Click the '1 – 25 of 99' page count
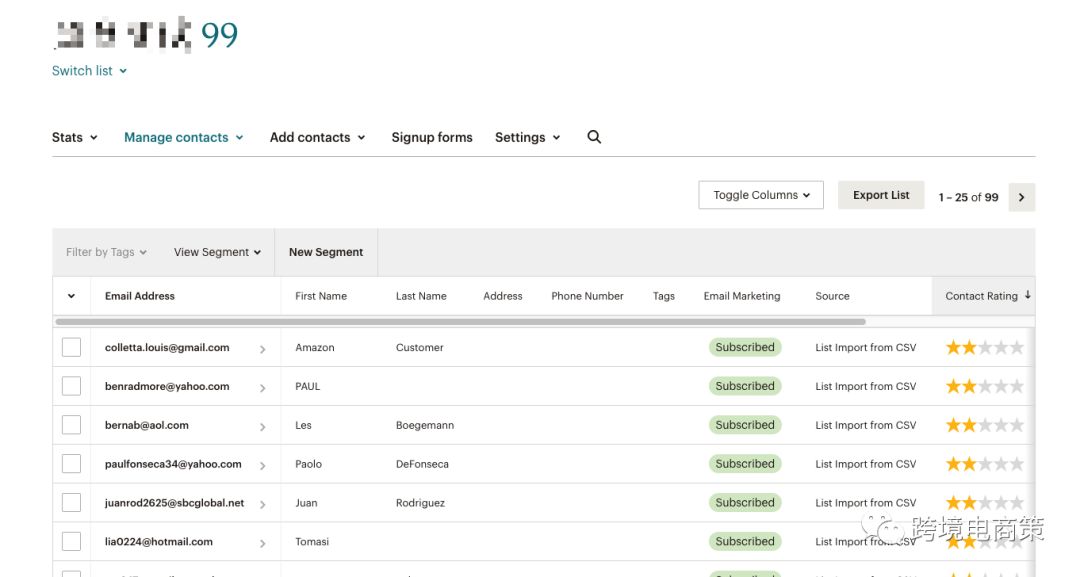1080x577 pixels. coord(968,198)
